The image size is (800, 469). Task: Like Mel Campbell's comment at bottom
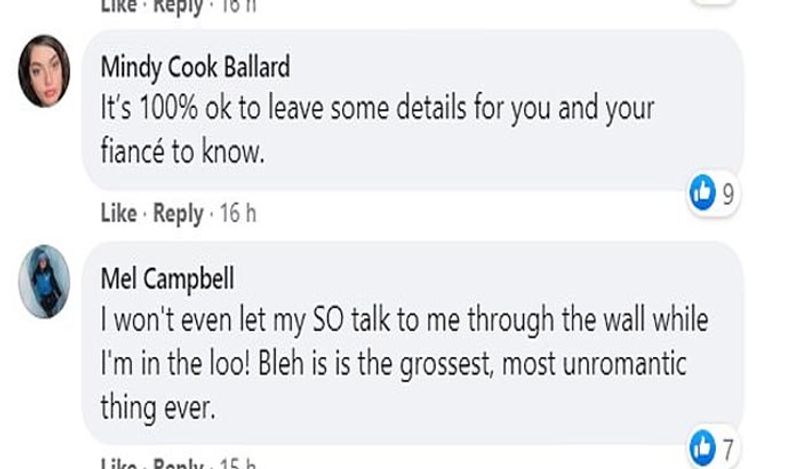(x=119, y=463)
